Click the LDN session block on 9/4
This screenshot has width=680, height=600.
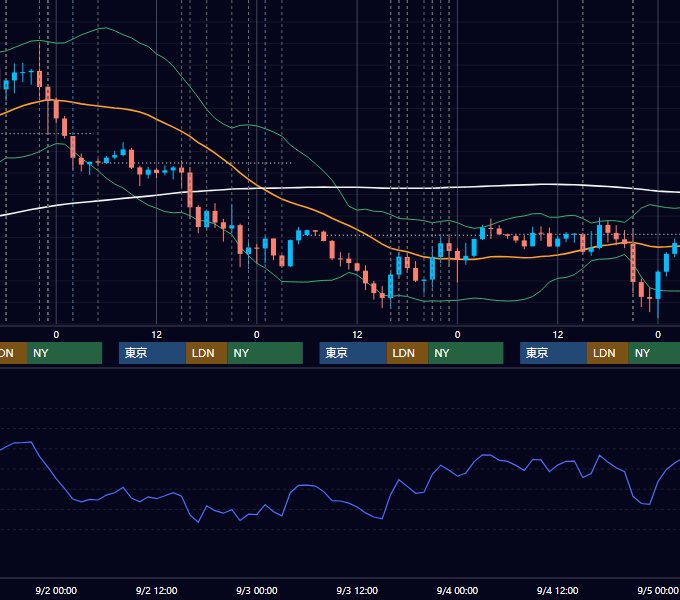pos(608,353)
